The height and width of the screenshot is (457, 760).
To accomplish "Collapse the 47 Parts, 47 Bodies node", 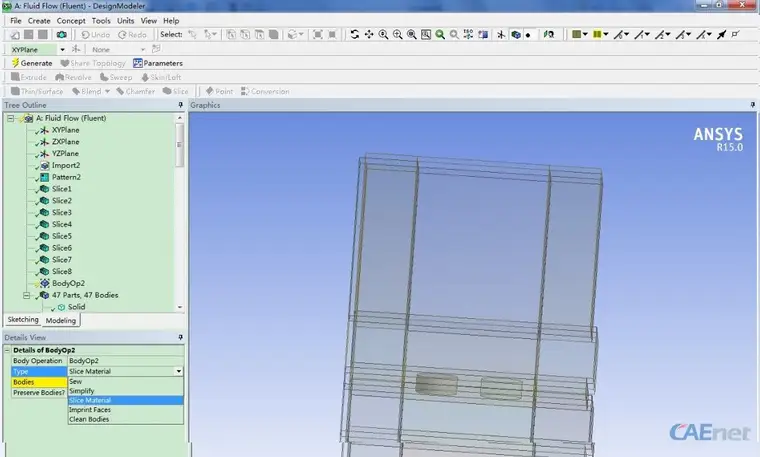I will (x=27, y=295).
